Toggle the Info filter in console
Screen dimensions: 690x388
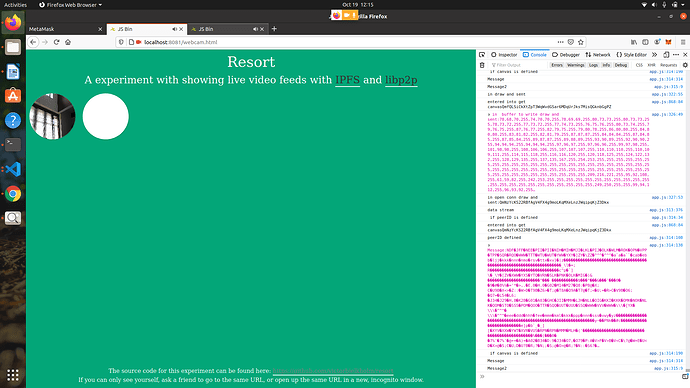[x=606, y=65]
